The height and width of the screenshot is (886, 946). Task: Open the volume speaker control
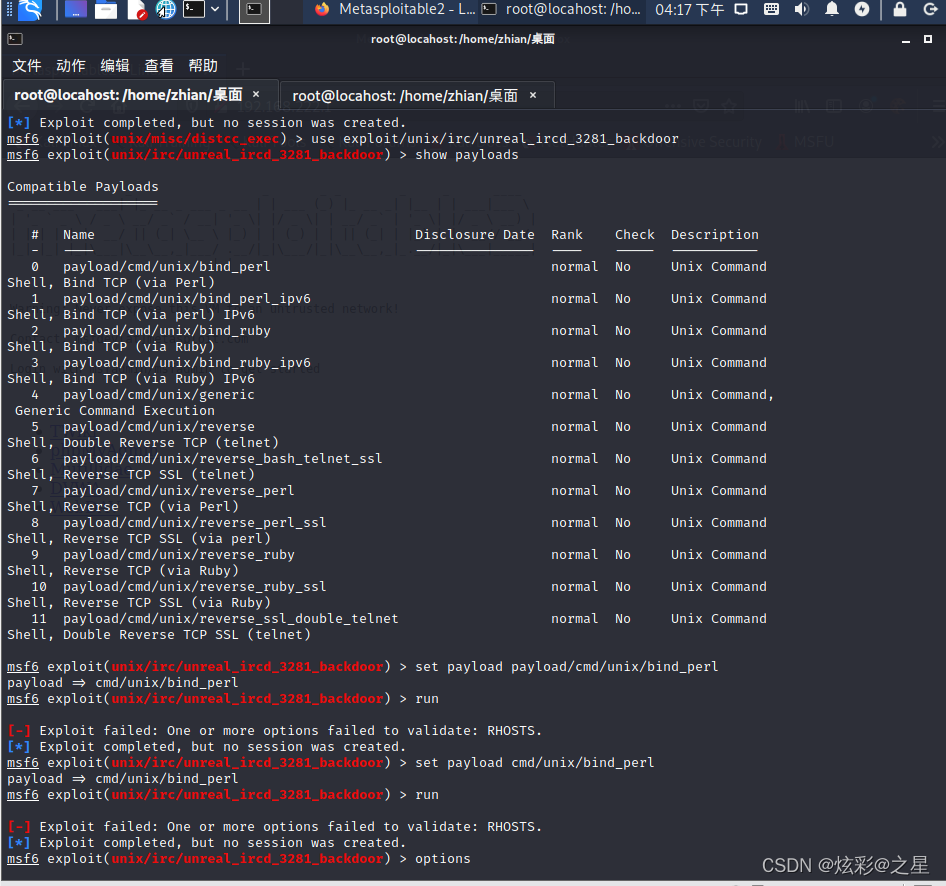(x=801, y=9)
